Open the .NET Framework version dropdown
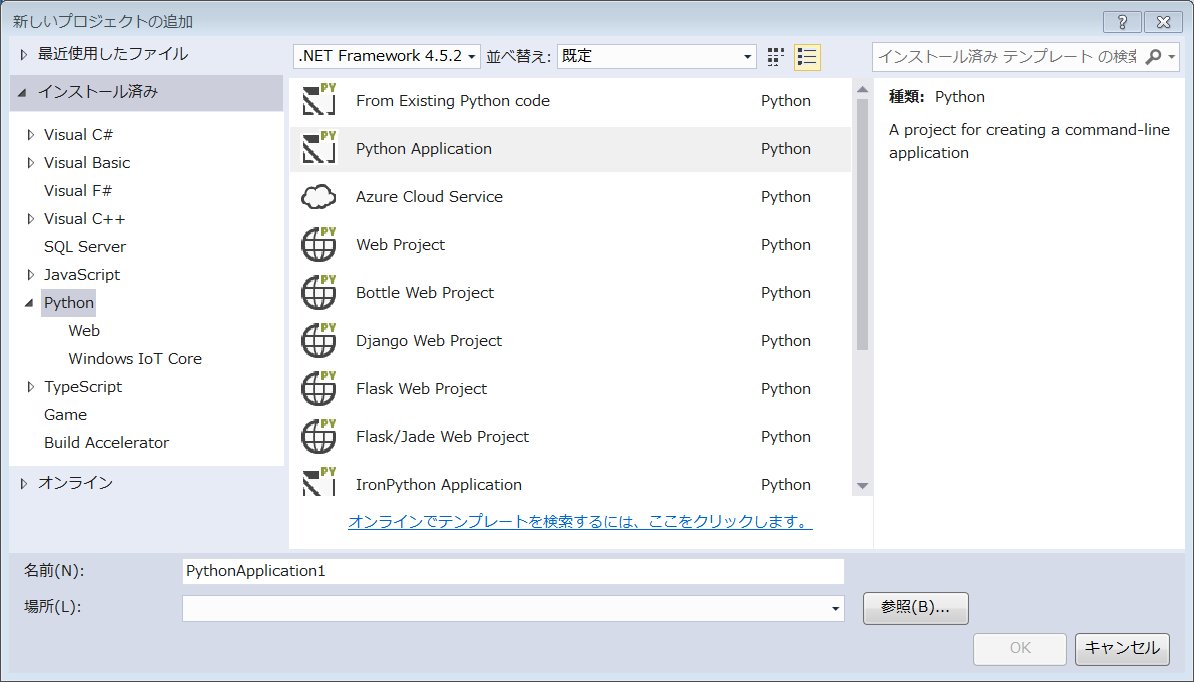This screenshot has height=682, width=1194. tap(387, 57)
